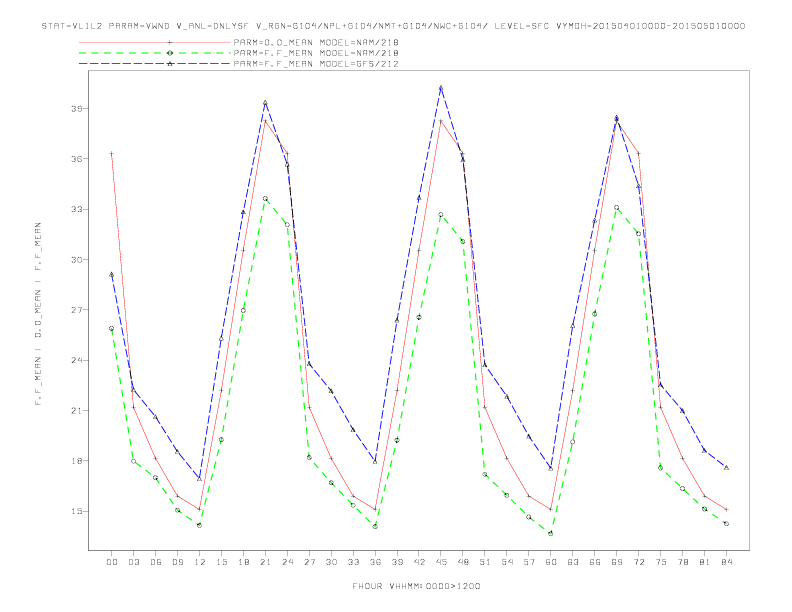The height and width of the screenshot is (612, 792).
Task: Click x-axis tick label 30
Action: [331, 562]
